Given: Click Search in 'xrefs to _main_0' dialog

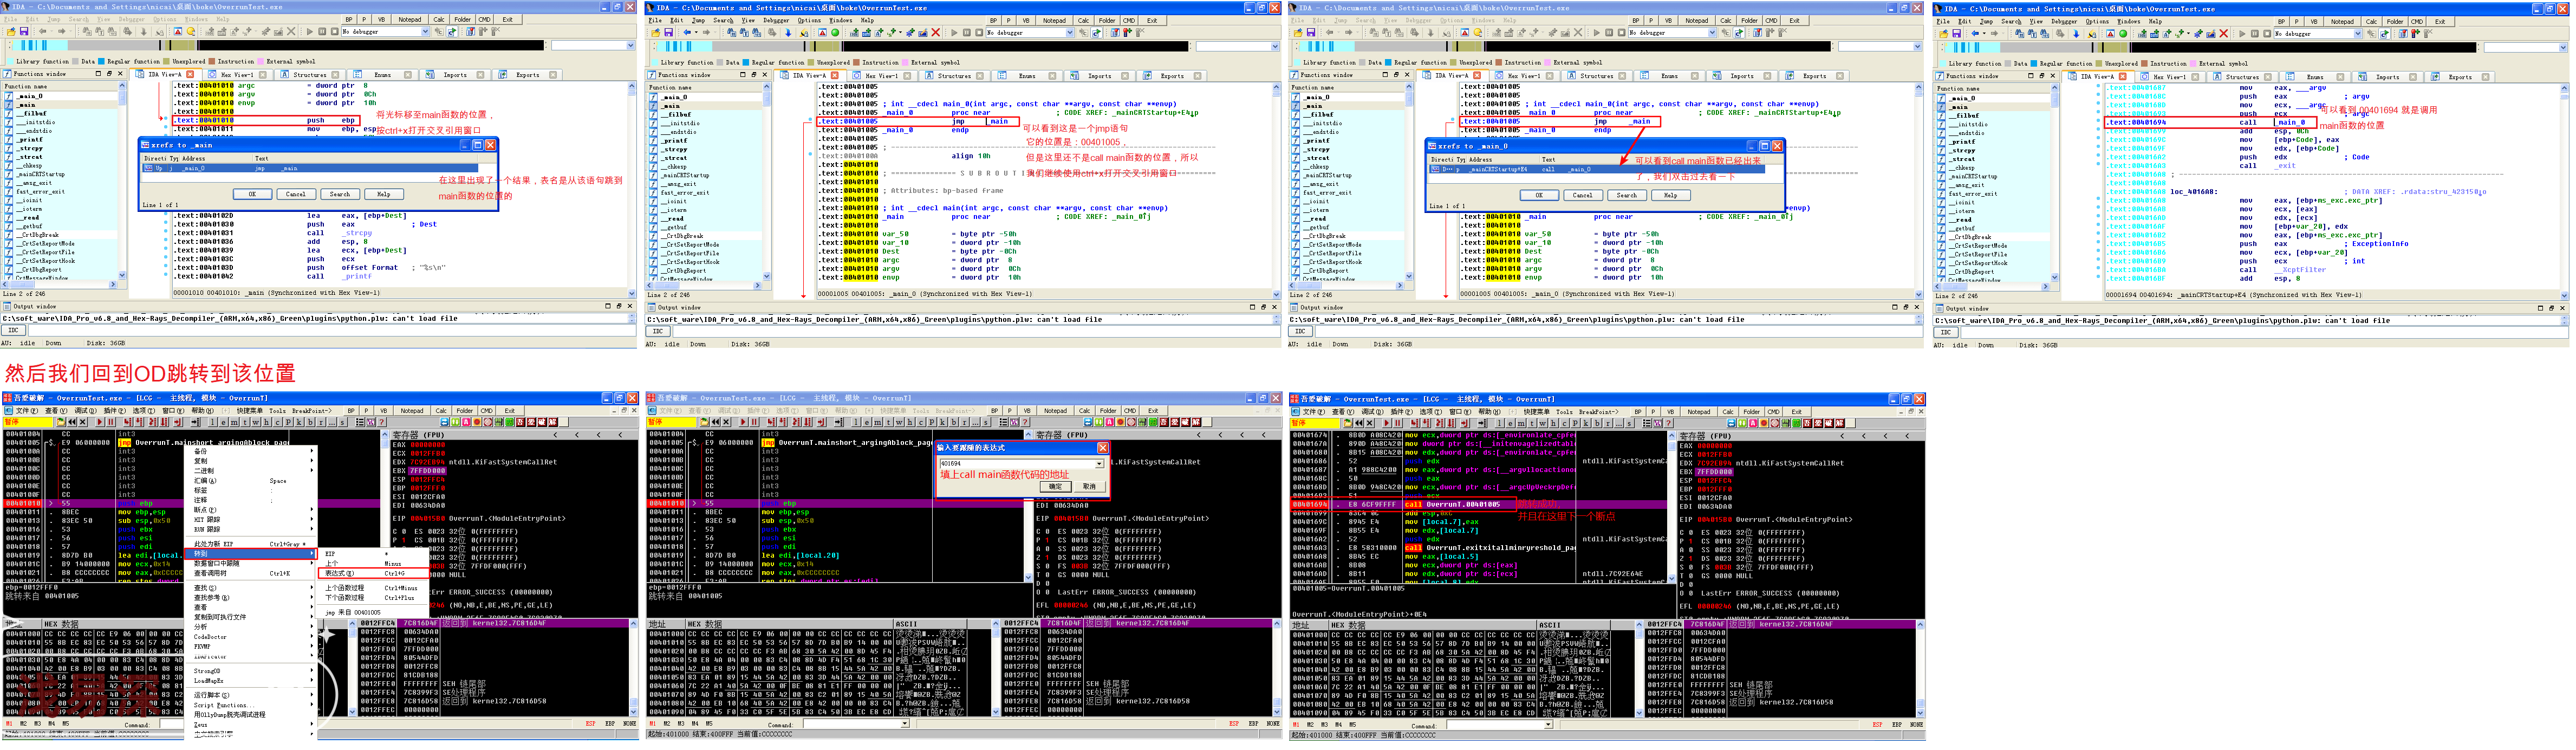Looking at the screenshot, I should (x=1627, y=195).
